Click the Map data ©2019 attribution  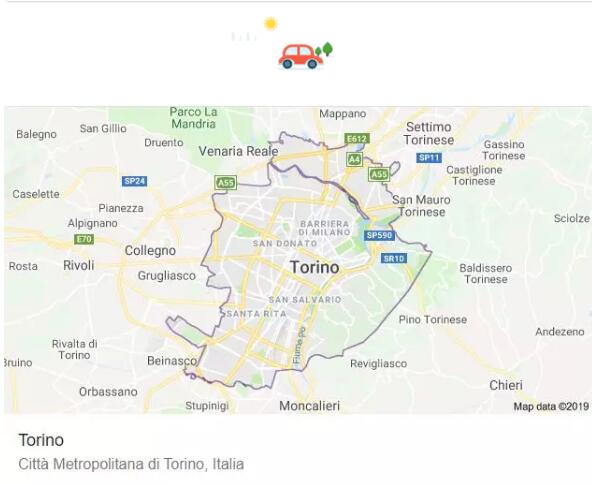tap(551, 406)
